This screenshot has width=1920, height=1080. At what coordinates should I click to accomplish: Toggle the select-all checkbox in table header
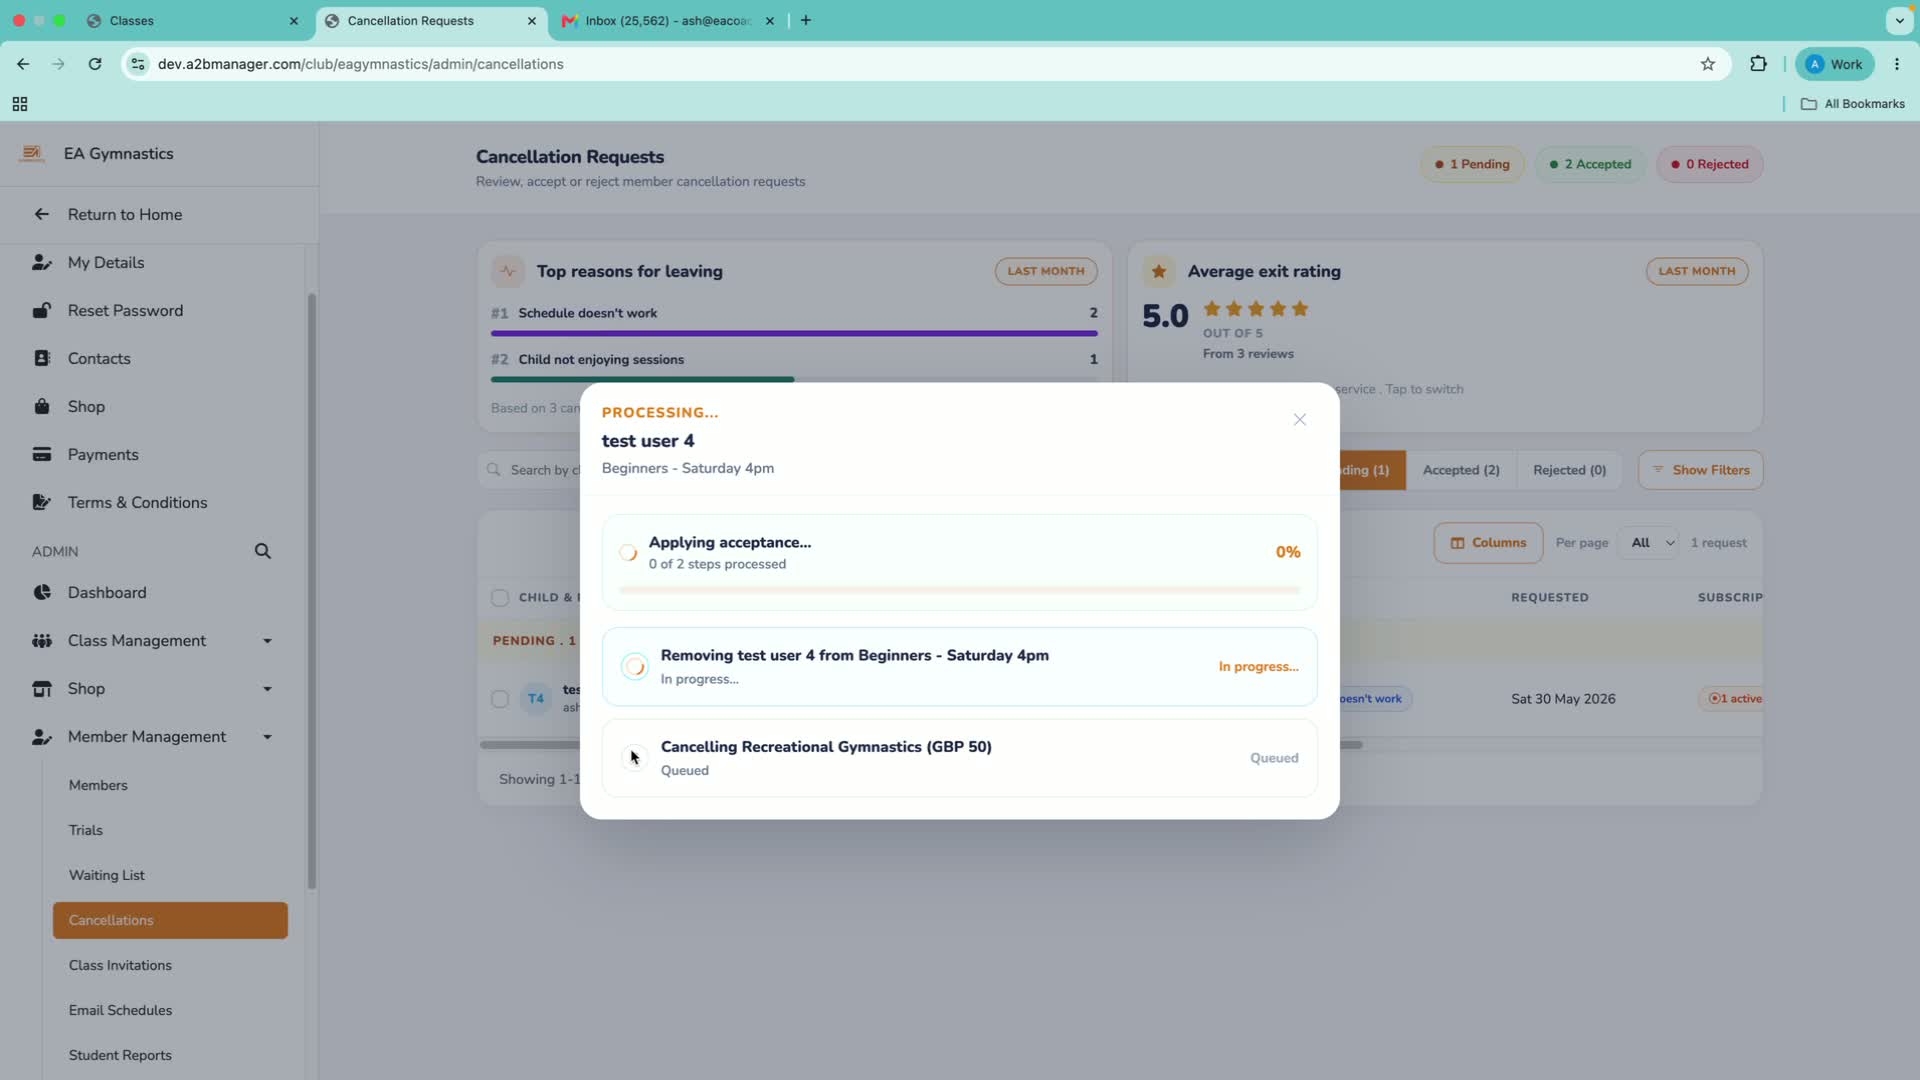coord(500,598)
